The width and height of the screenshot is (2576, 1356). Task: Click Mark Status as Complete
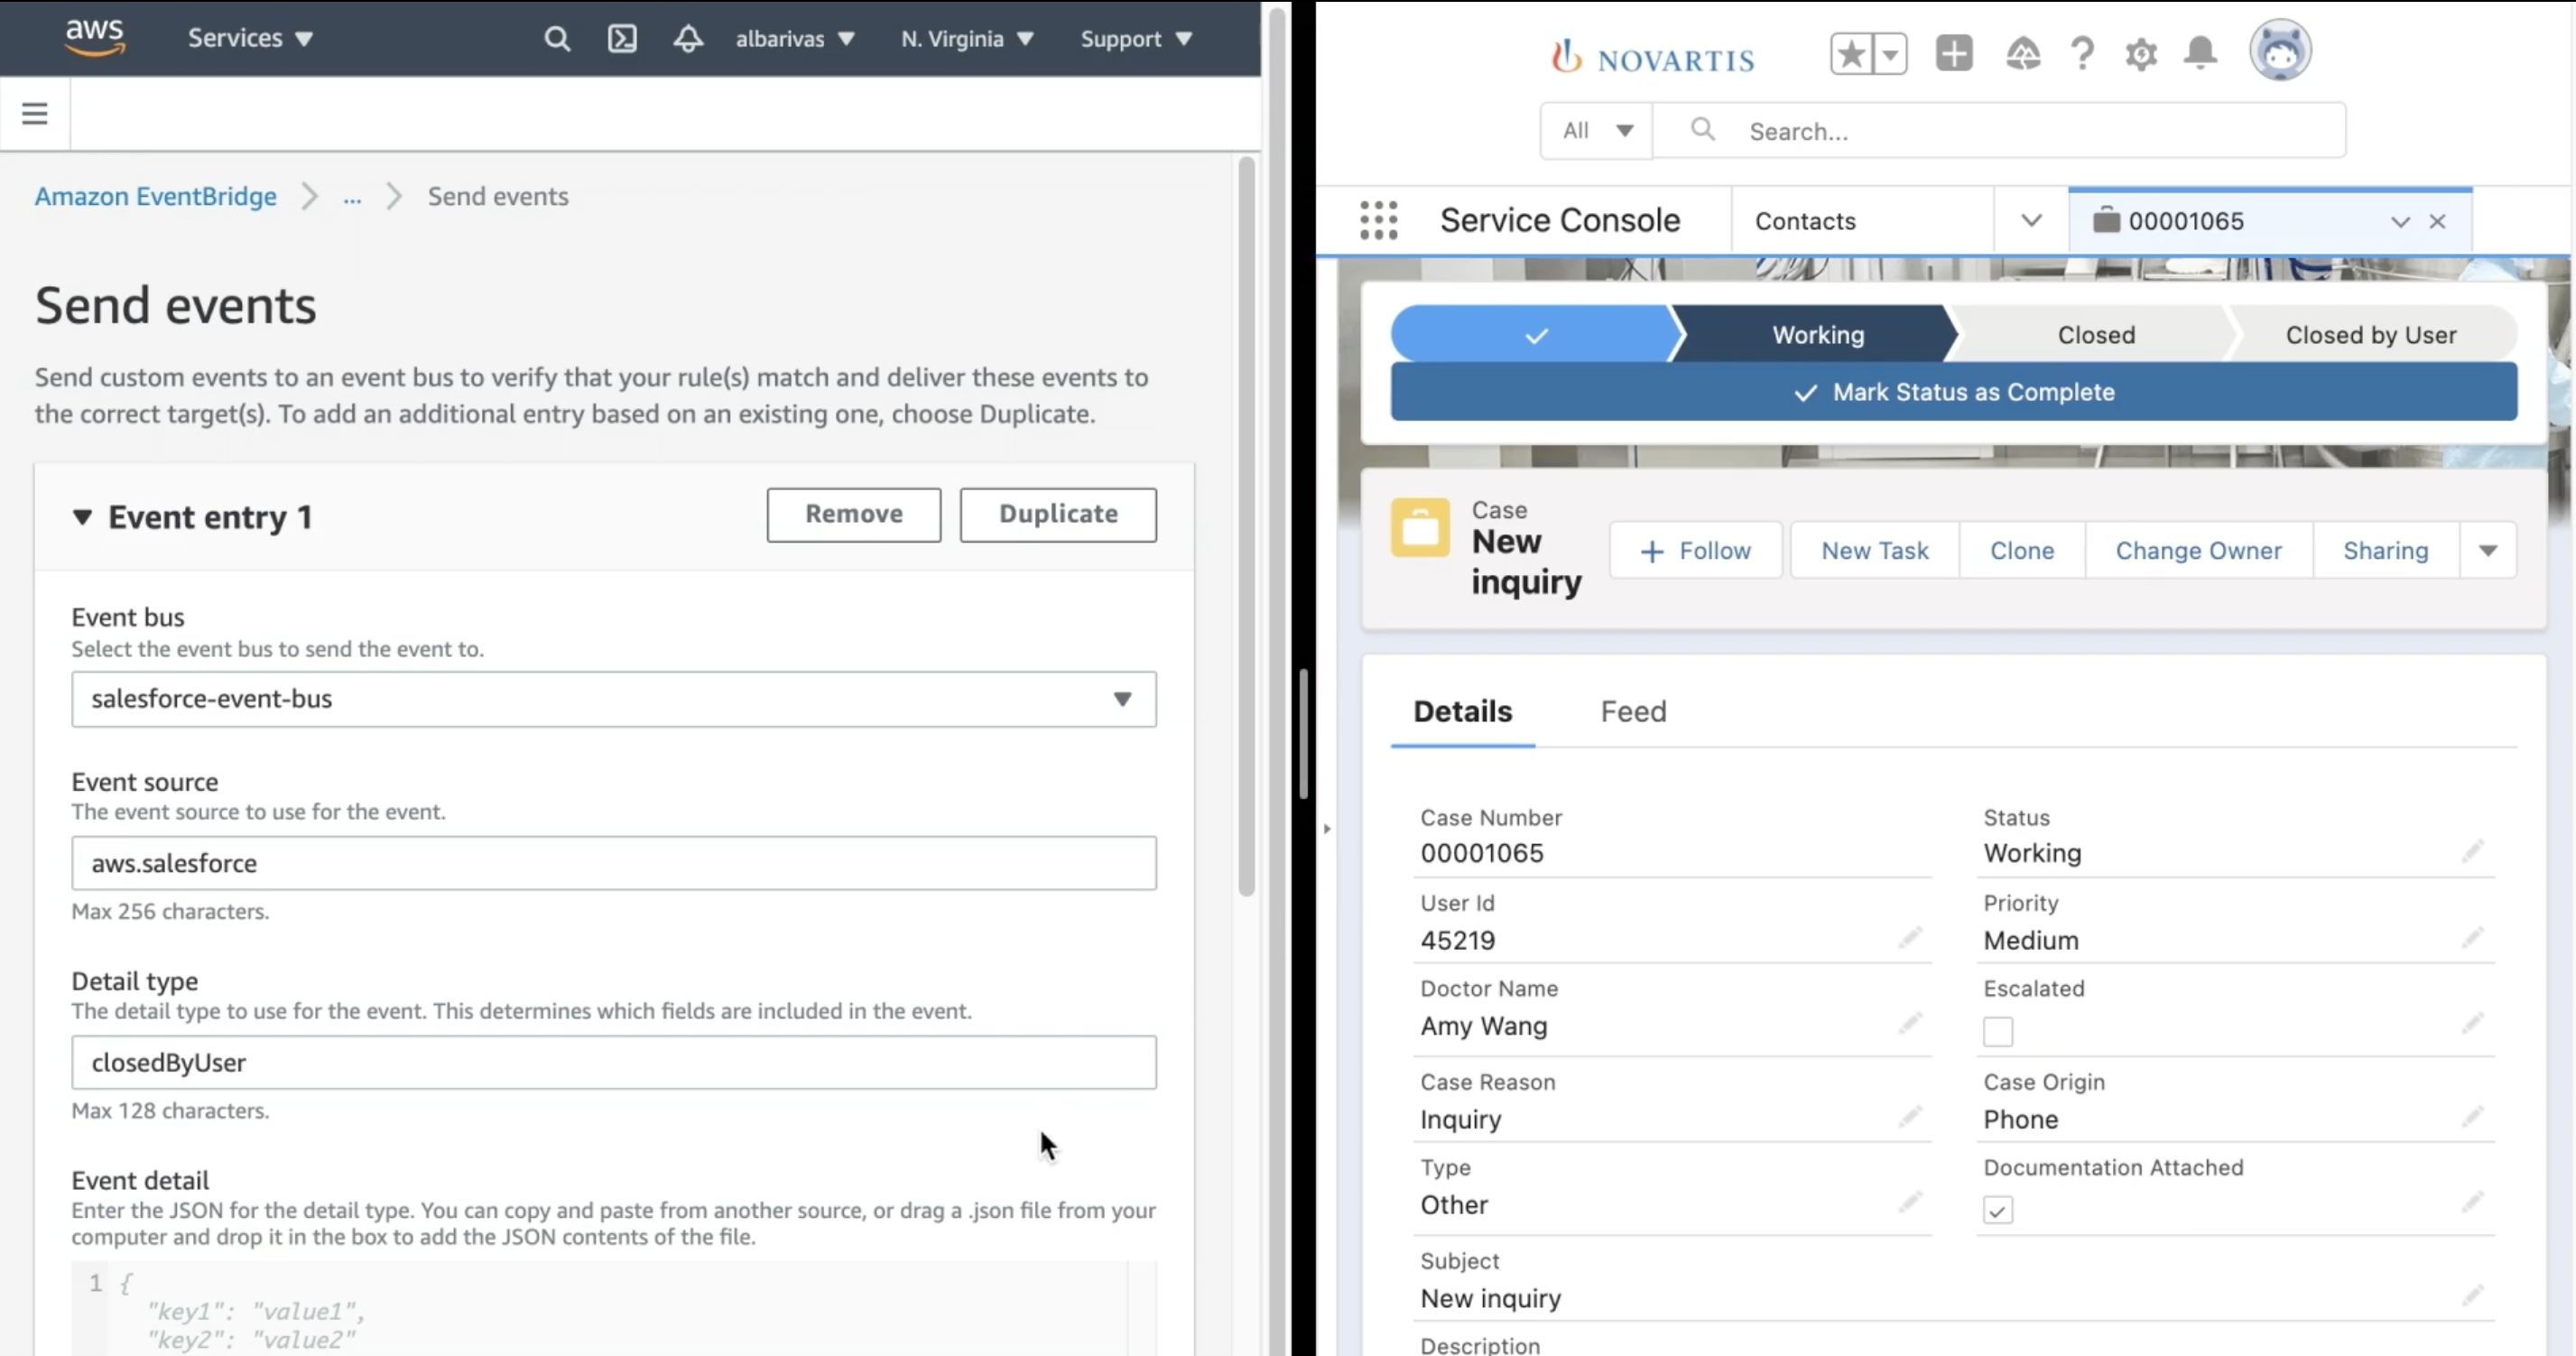[1953, 392]
